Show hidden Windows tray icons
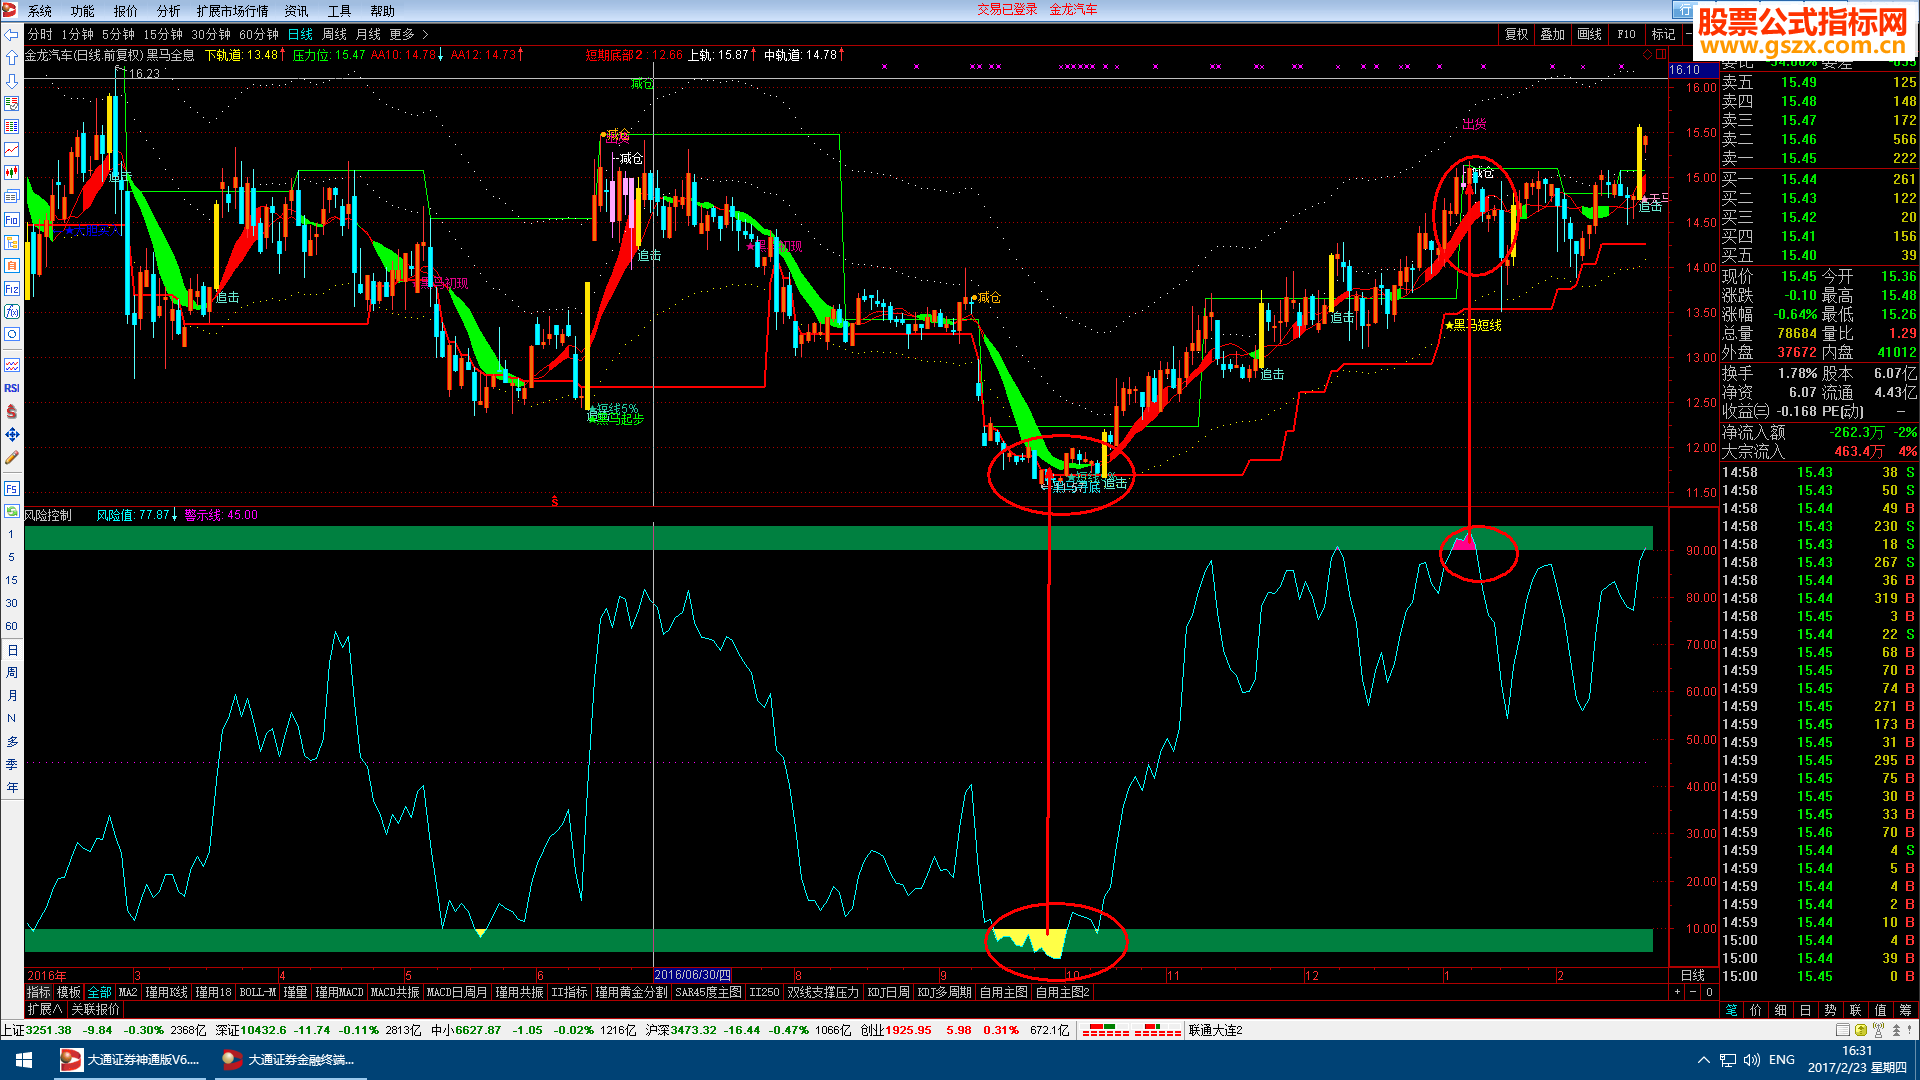 [1703, 1060]
